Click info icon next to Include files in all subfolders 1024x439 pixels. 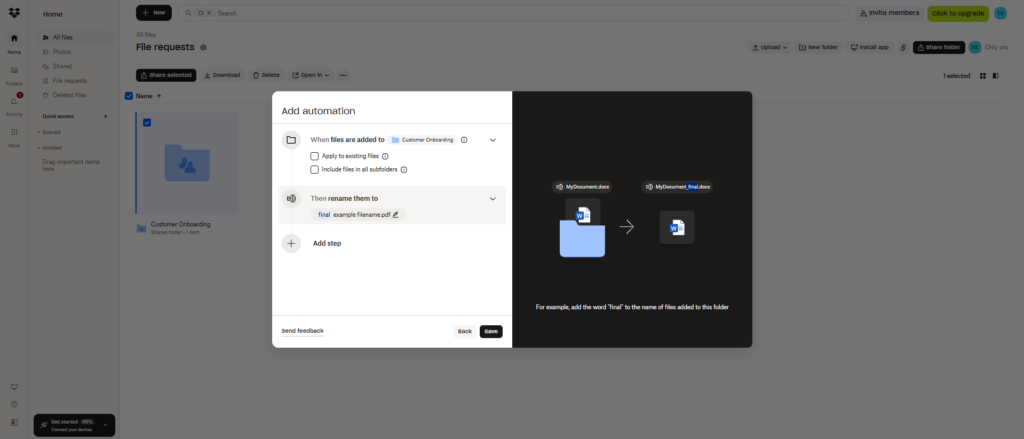(404, 170)
